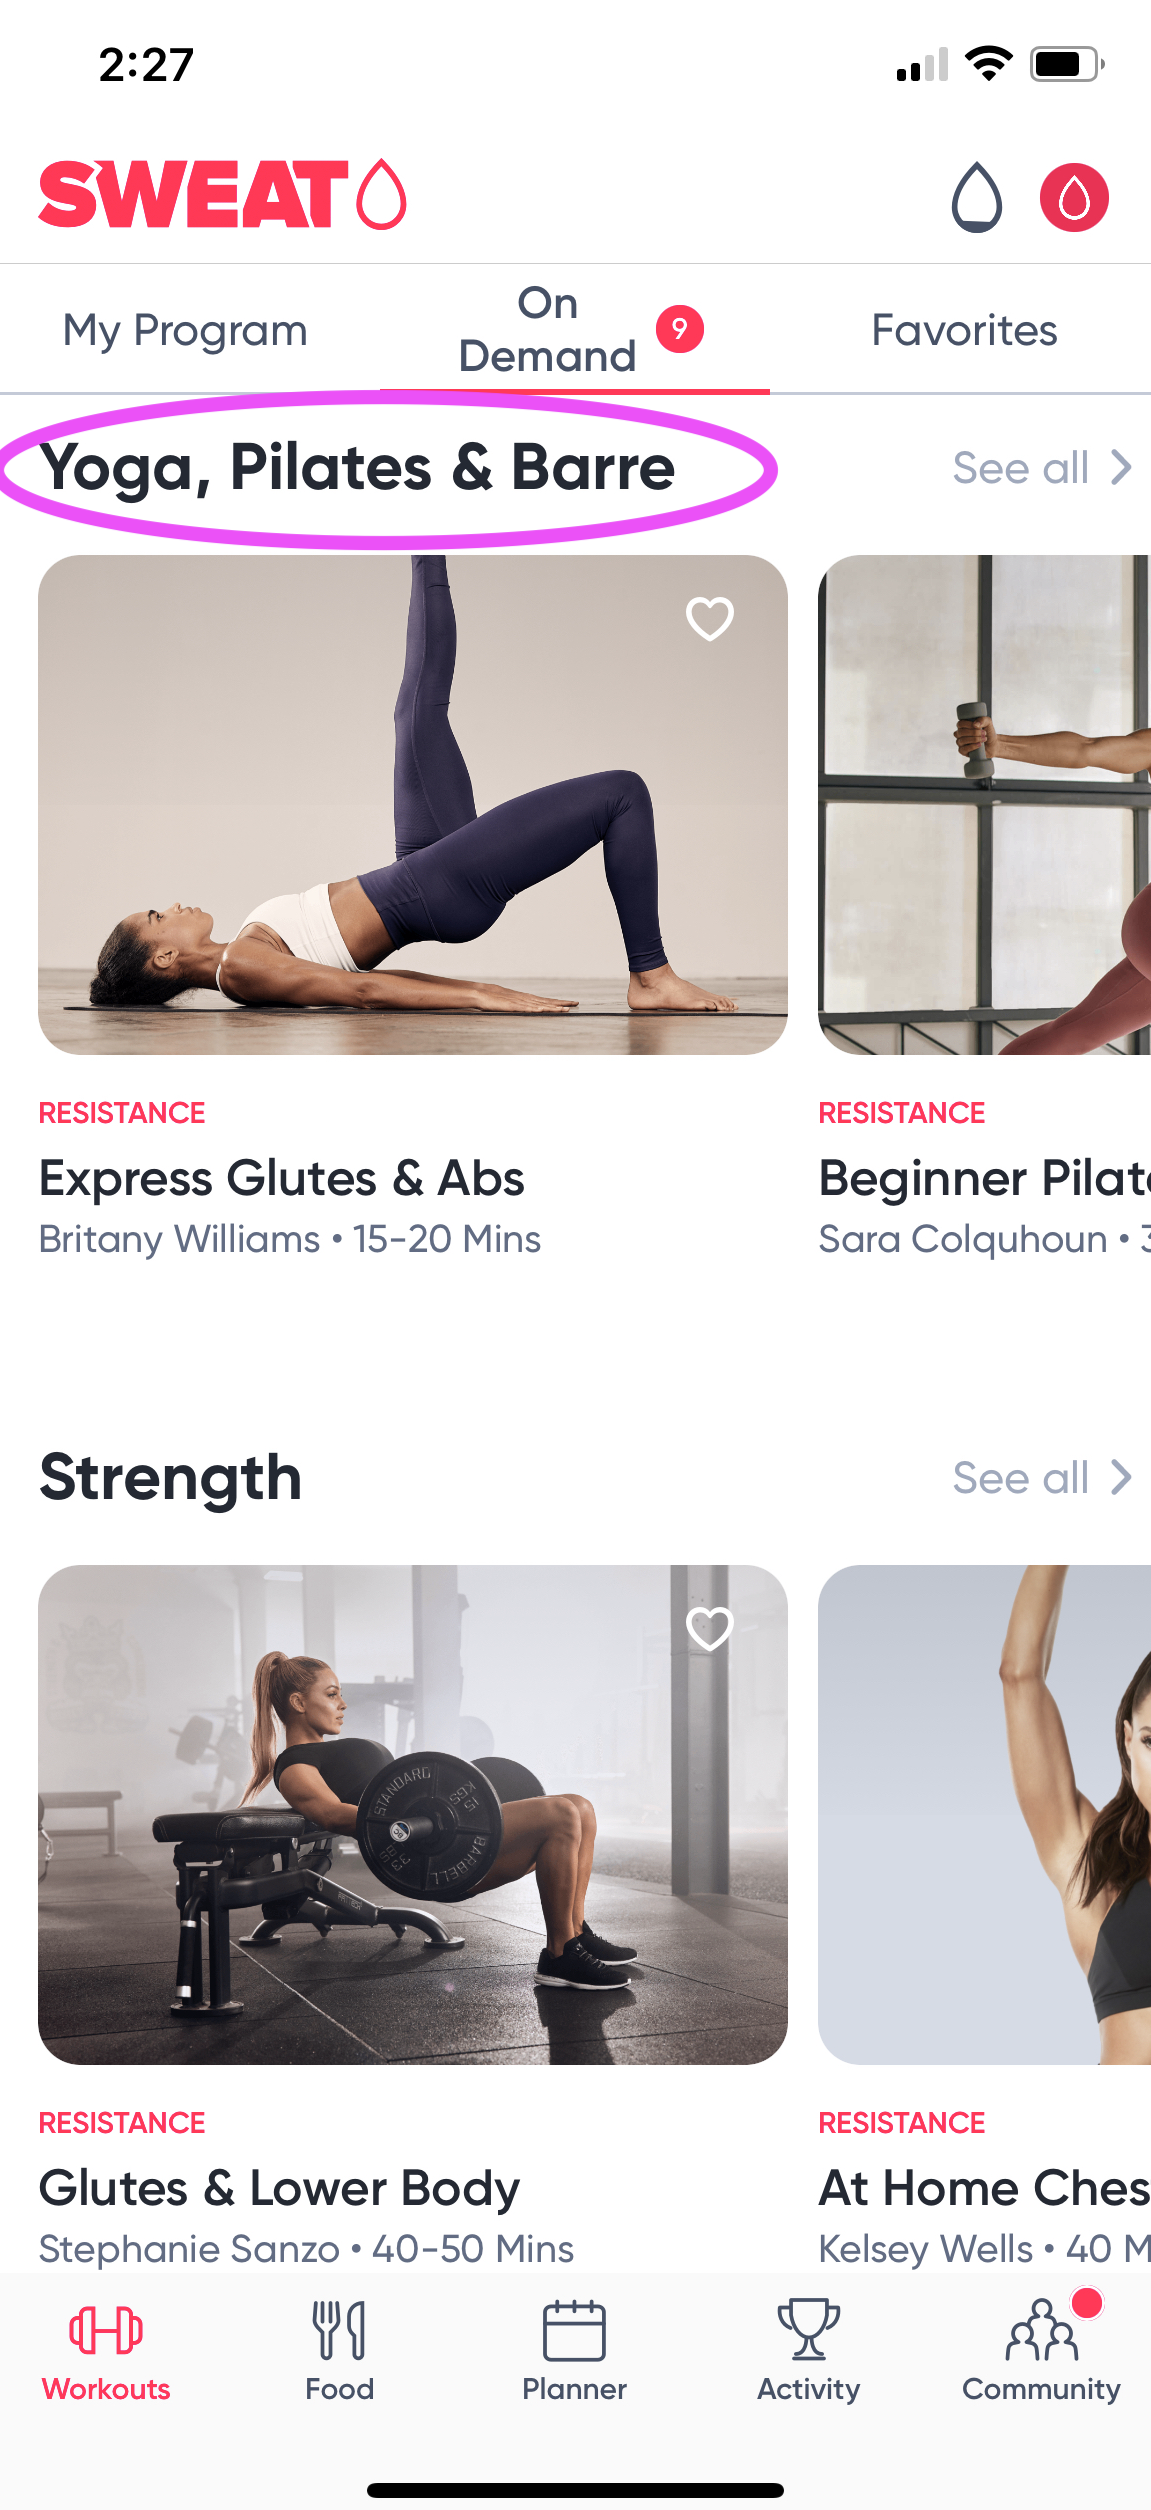Open the At Home Chest workout thumbnail
The image size is (1151, 2510).
point(984,1815)
